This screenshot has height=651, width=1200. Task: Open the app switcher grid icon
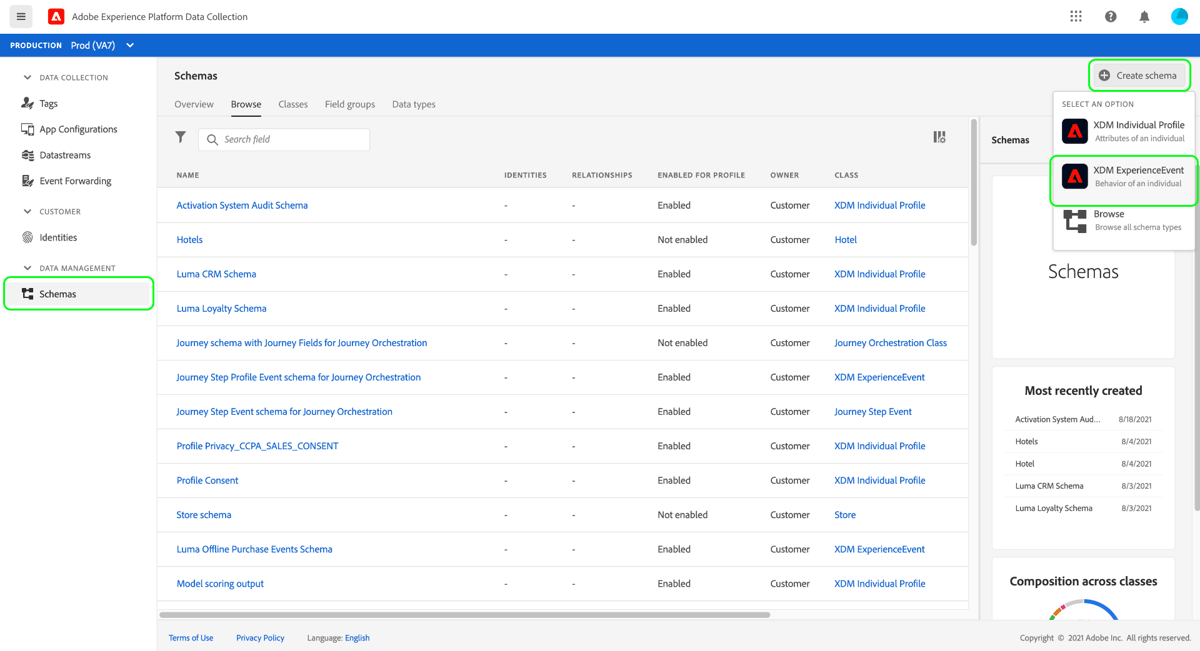point(1075,16)
